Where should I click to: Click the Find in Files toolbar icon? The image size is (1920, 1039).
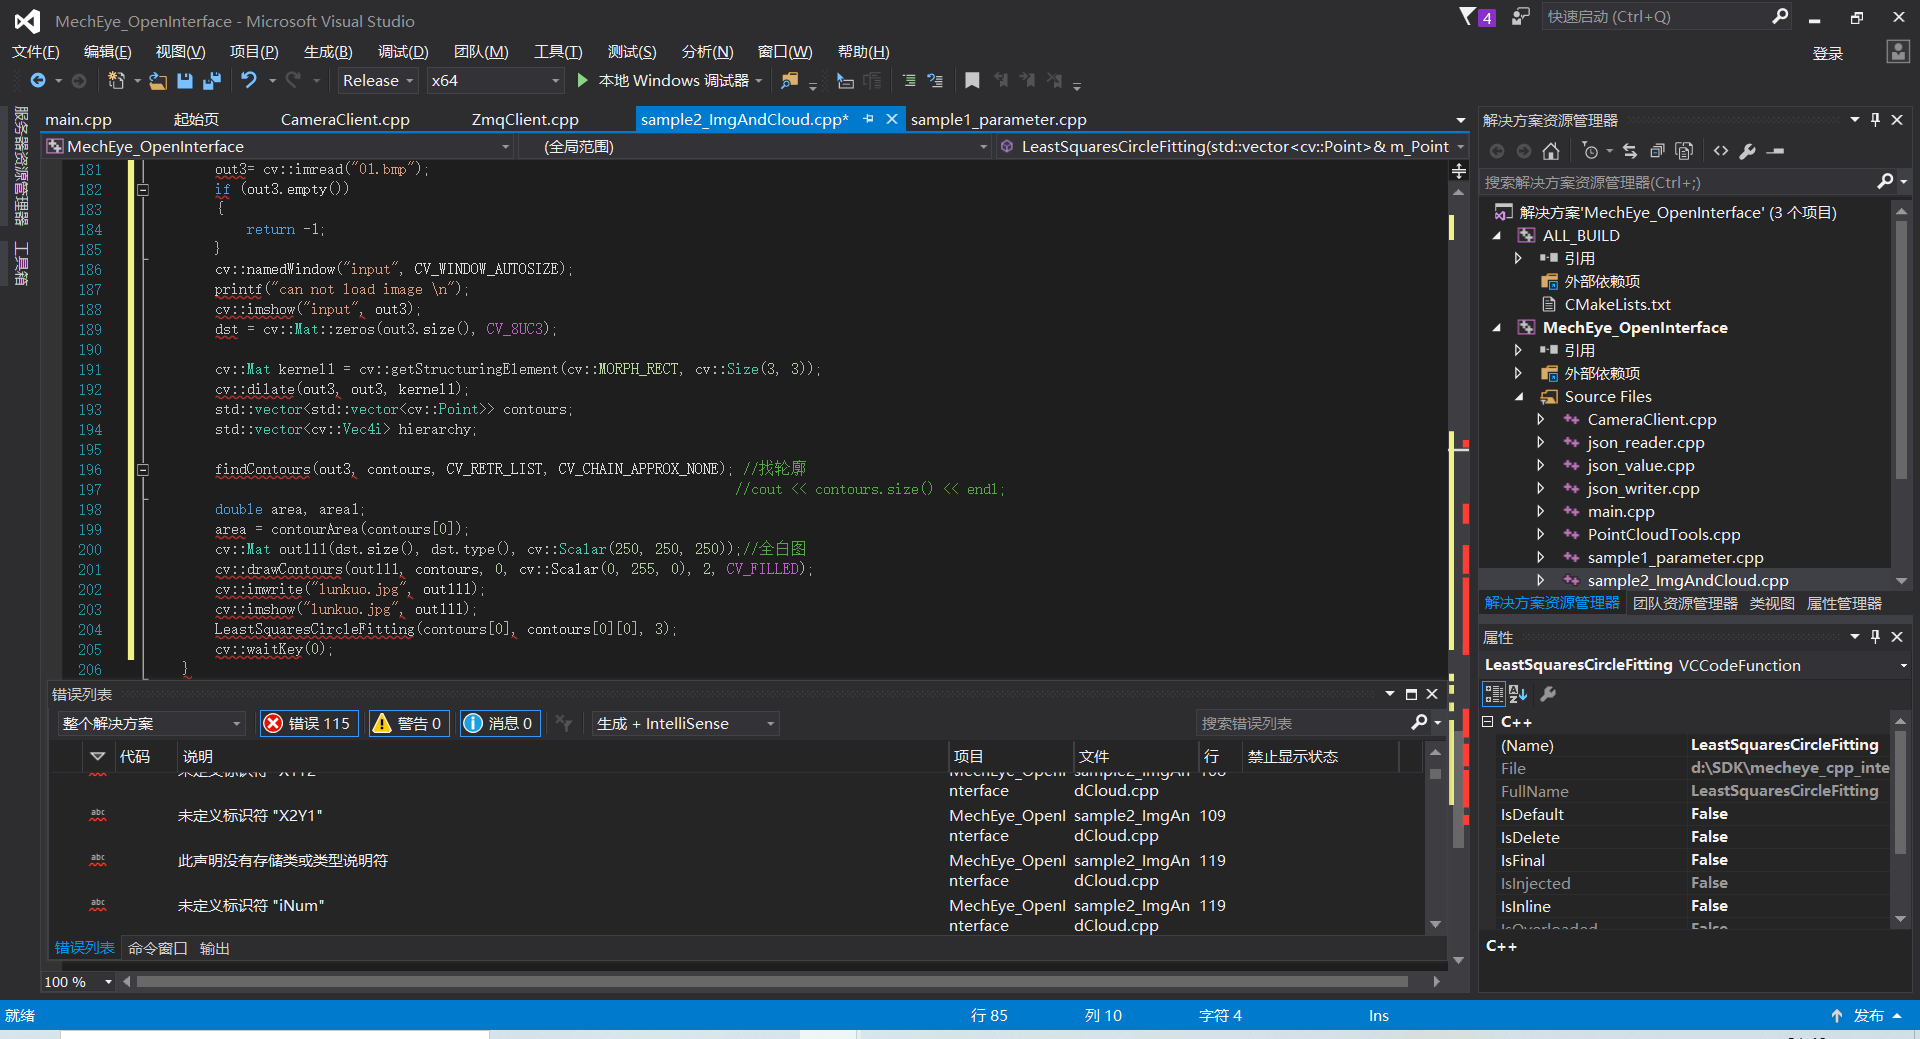pos(790,80)
